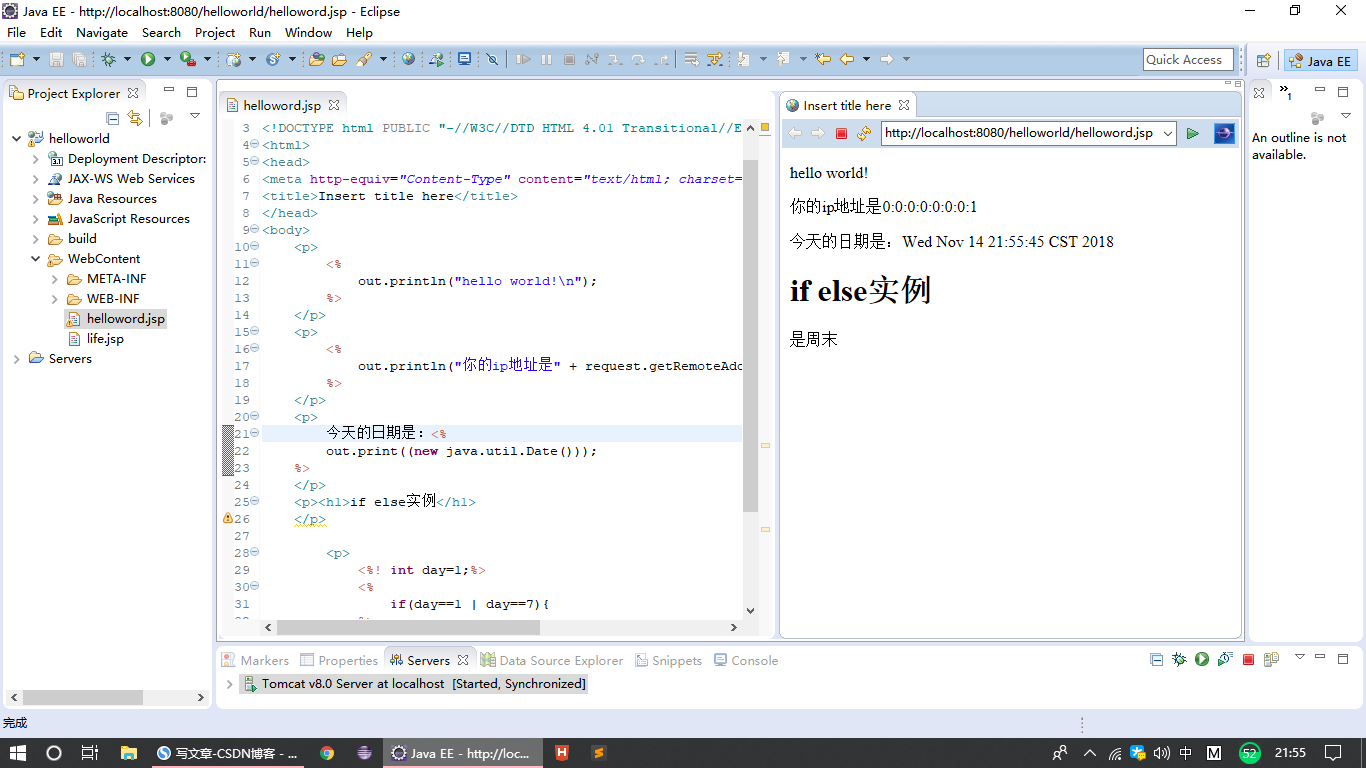This screenshot has width=1366, height=768.
Task: Click the editor vertical scrollbar thumb
Action: pyautogui.click(x=751, y=336)
